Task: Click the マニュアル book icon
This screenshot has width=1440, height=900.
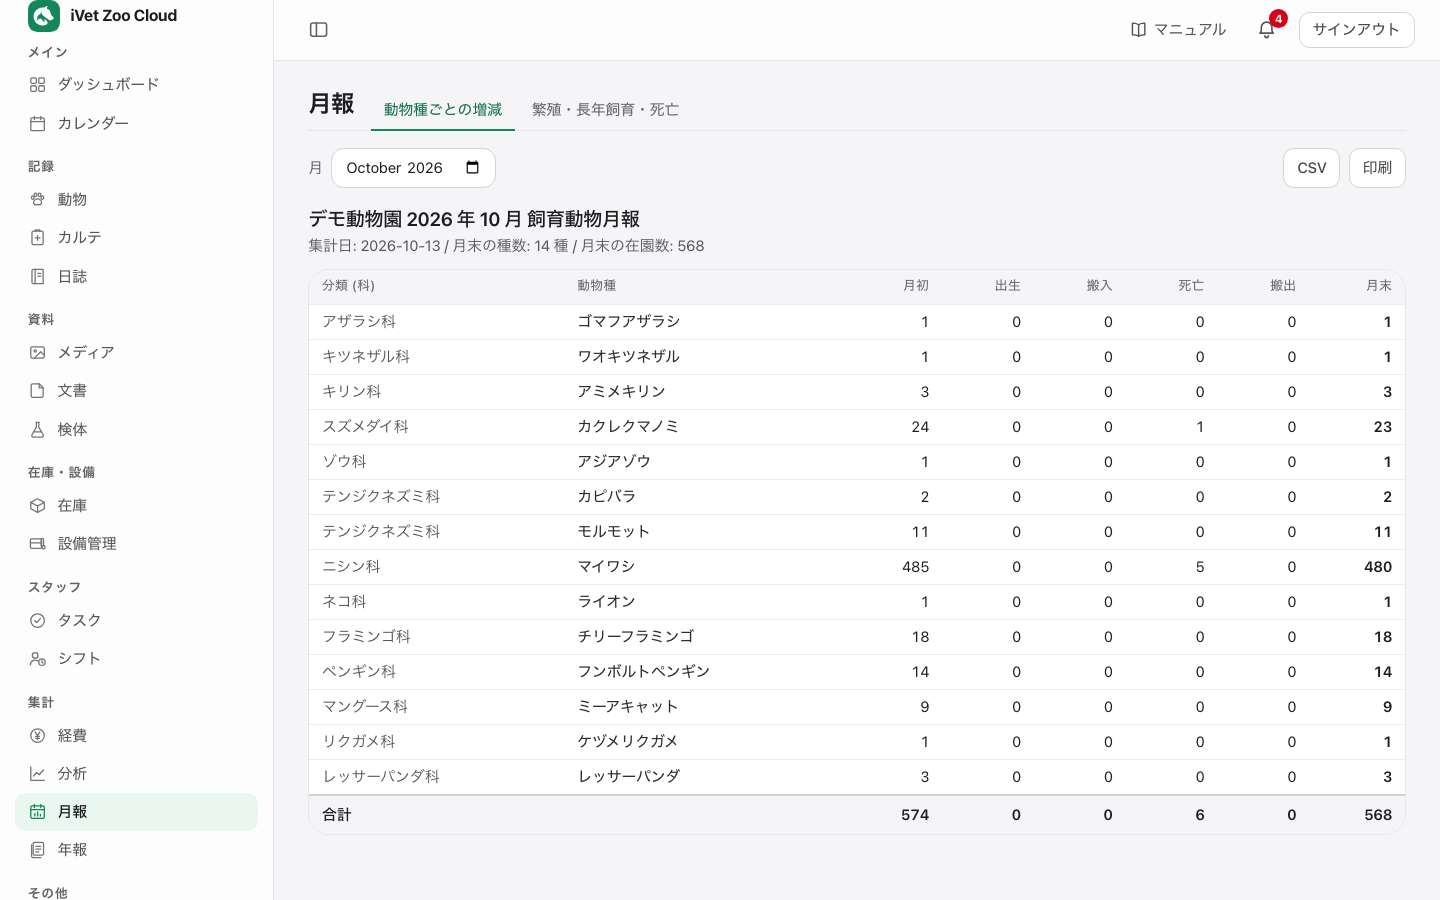Action: coord(1138,30)
